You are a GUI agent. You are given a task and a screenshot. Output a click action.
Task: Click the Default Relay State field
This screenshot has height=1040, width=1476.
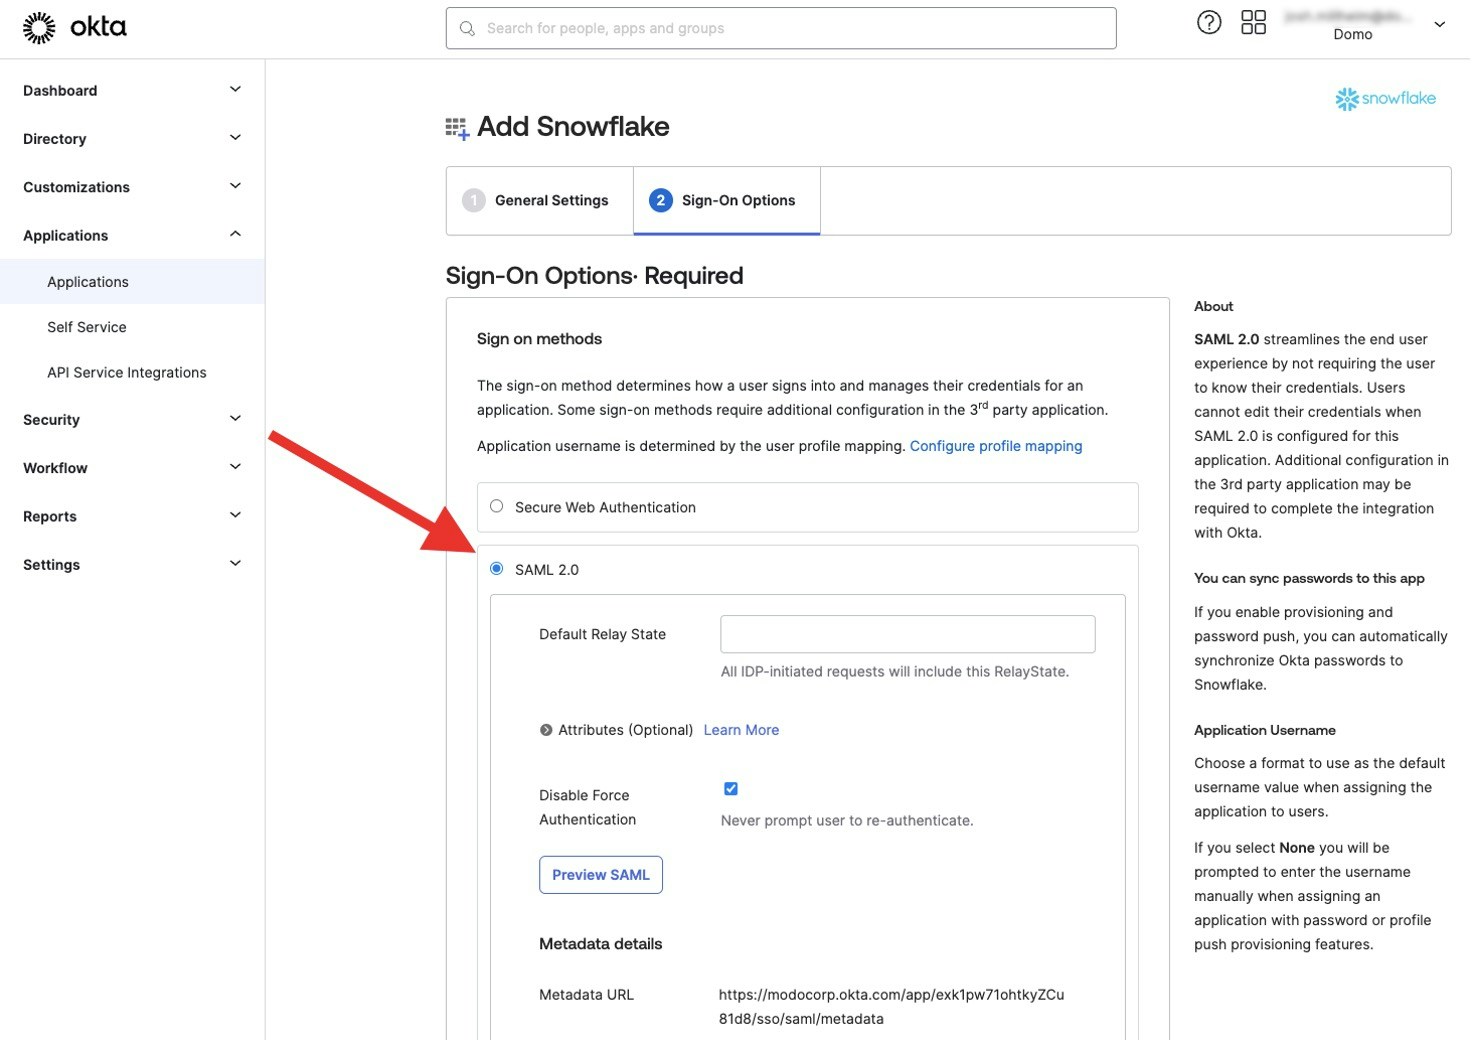click(x=908, y=634)
